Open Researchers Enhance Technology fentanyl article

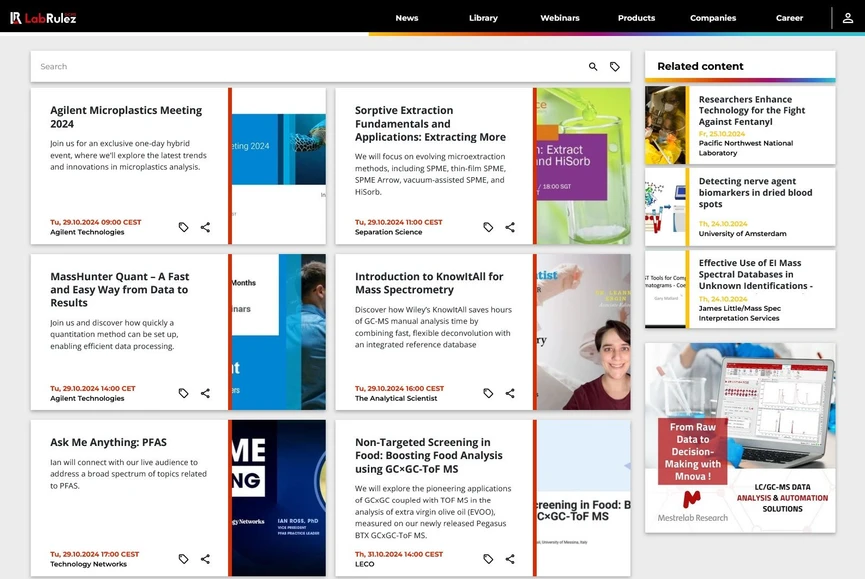[x=751, y=110]
